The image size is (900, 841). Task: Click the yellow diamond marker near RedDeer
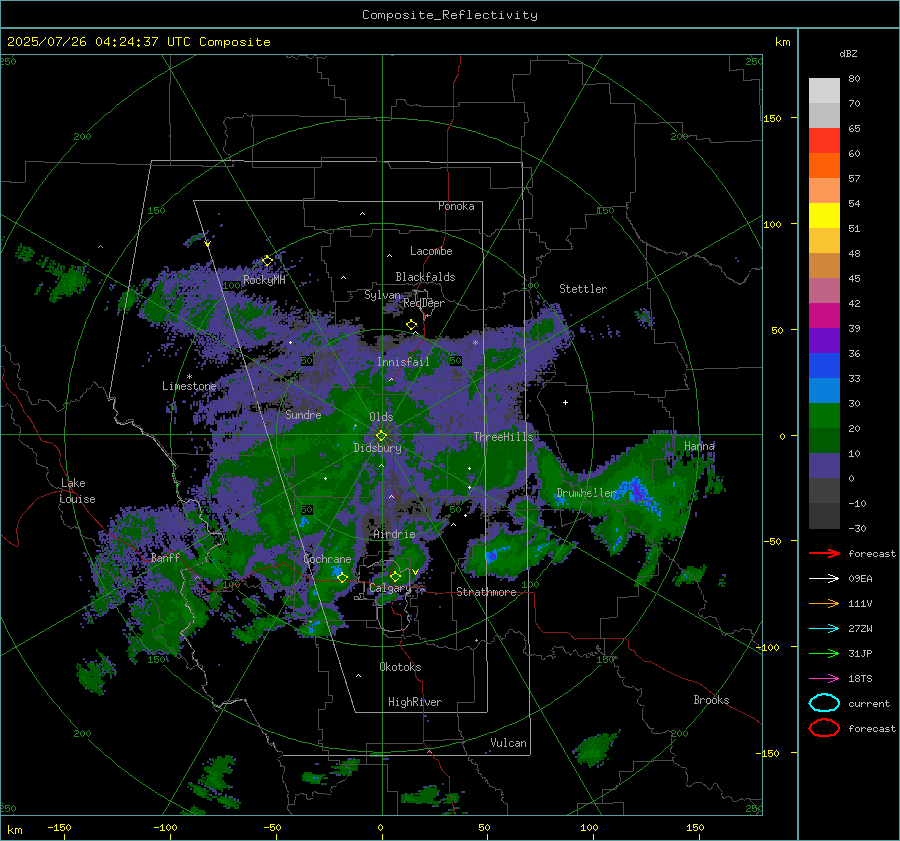click(x=411, y=325)
